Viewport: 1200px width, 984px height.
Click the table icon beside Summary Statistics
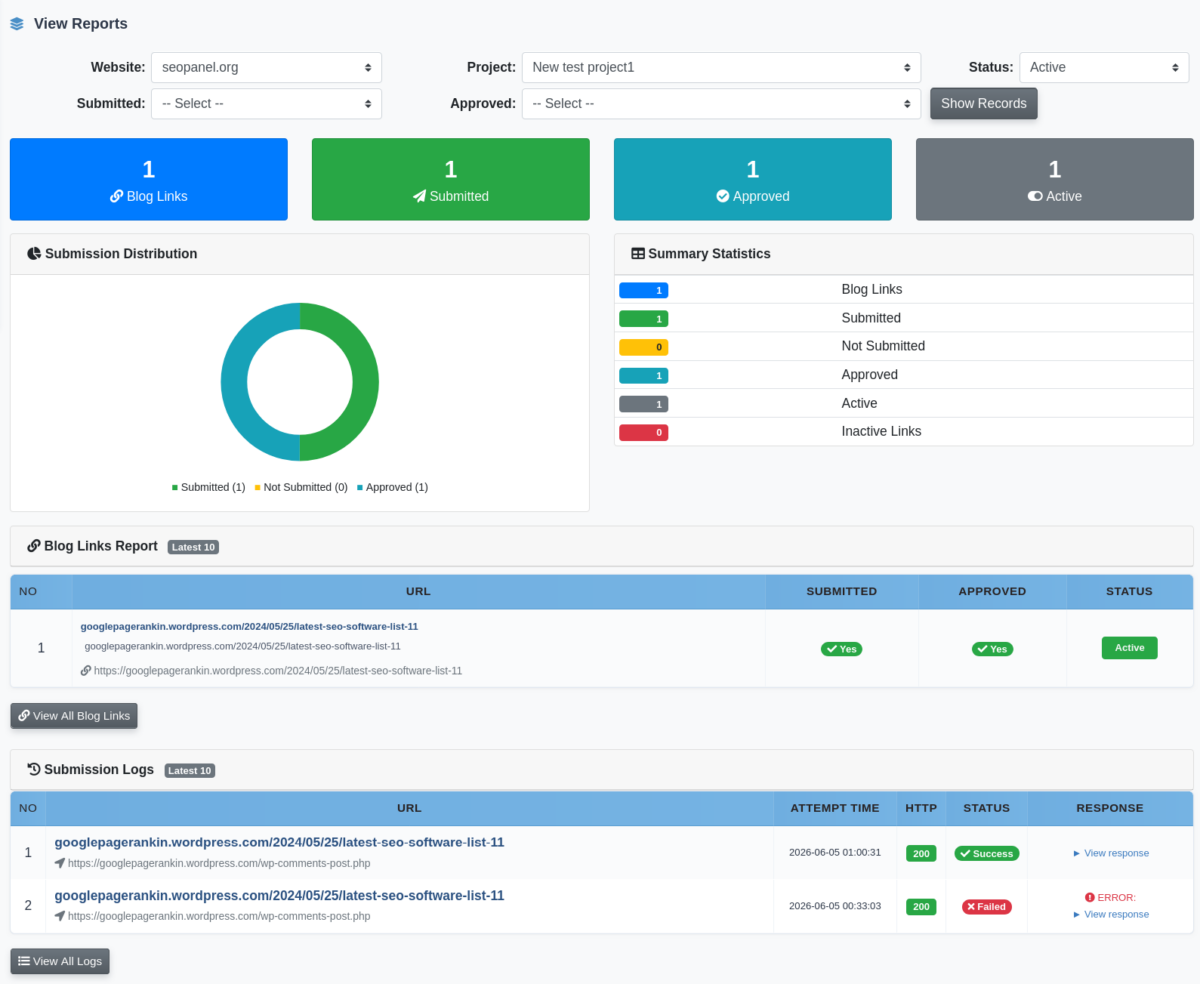click(x=638, y=254)
